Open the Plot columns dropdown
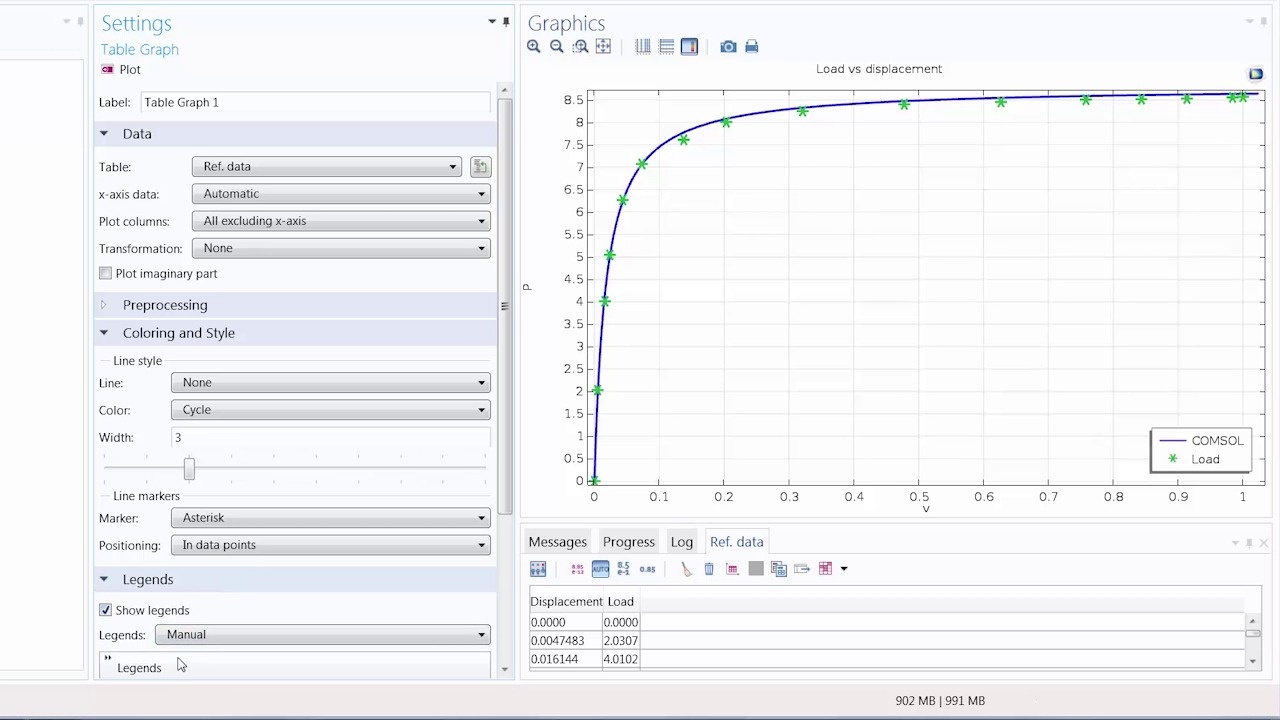The width and height of the screenshot is (1280, 720). (341, 221)
